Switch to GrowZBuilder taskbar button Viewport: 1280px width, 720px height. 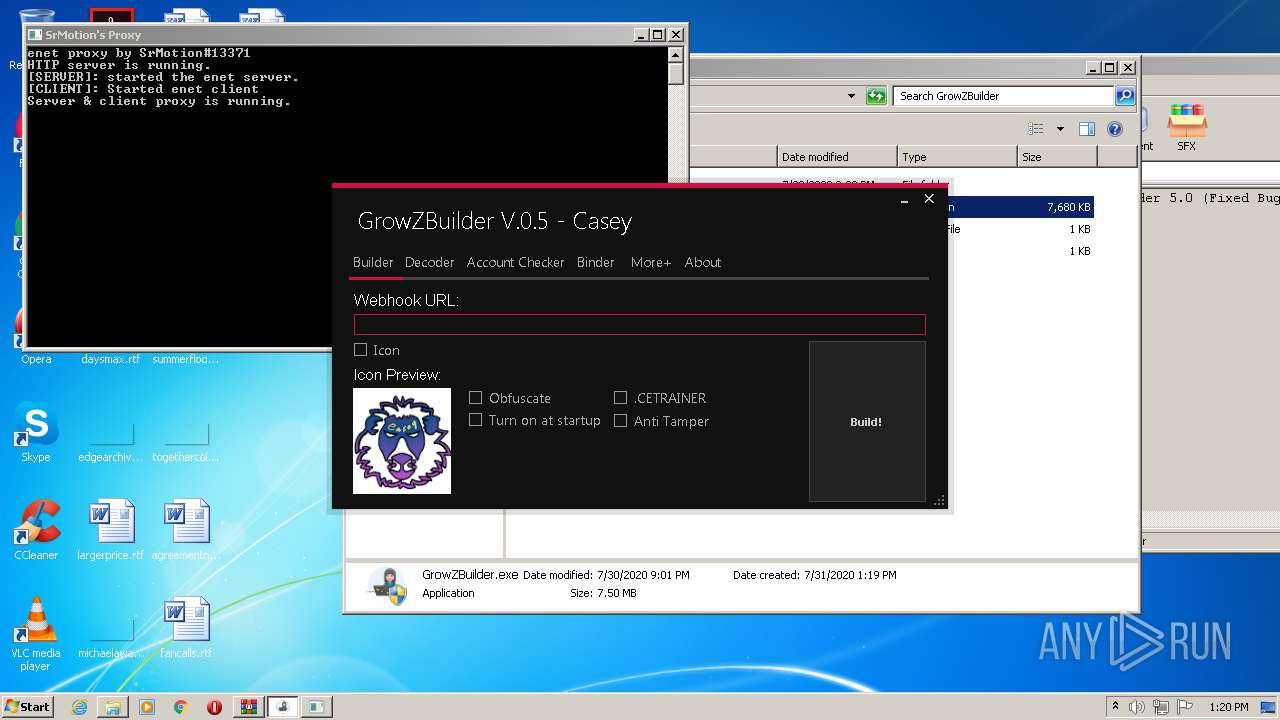click(284, 707)
